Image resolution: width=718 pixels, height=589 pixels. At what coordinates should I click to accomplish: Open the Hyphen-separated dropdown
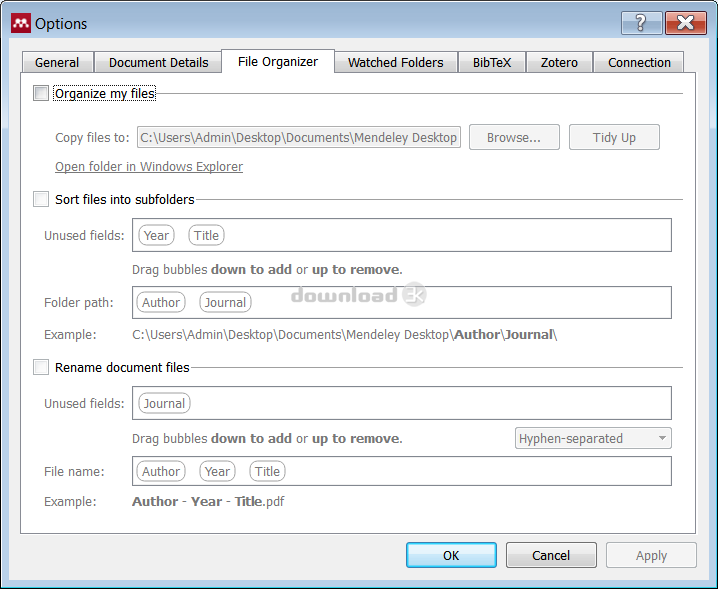[593, 438]
